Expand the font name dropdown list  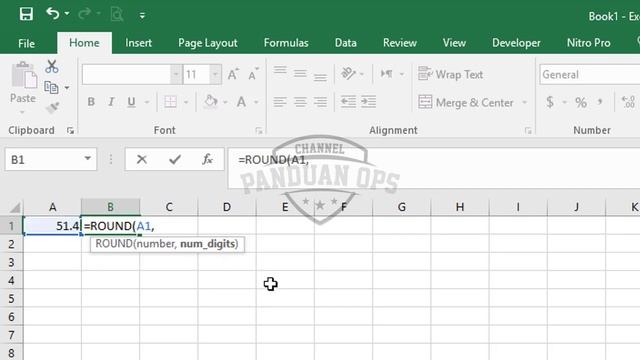pyautogui.click(x=176, y=74)
